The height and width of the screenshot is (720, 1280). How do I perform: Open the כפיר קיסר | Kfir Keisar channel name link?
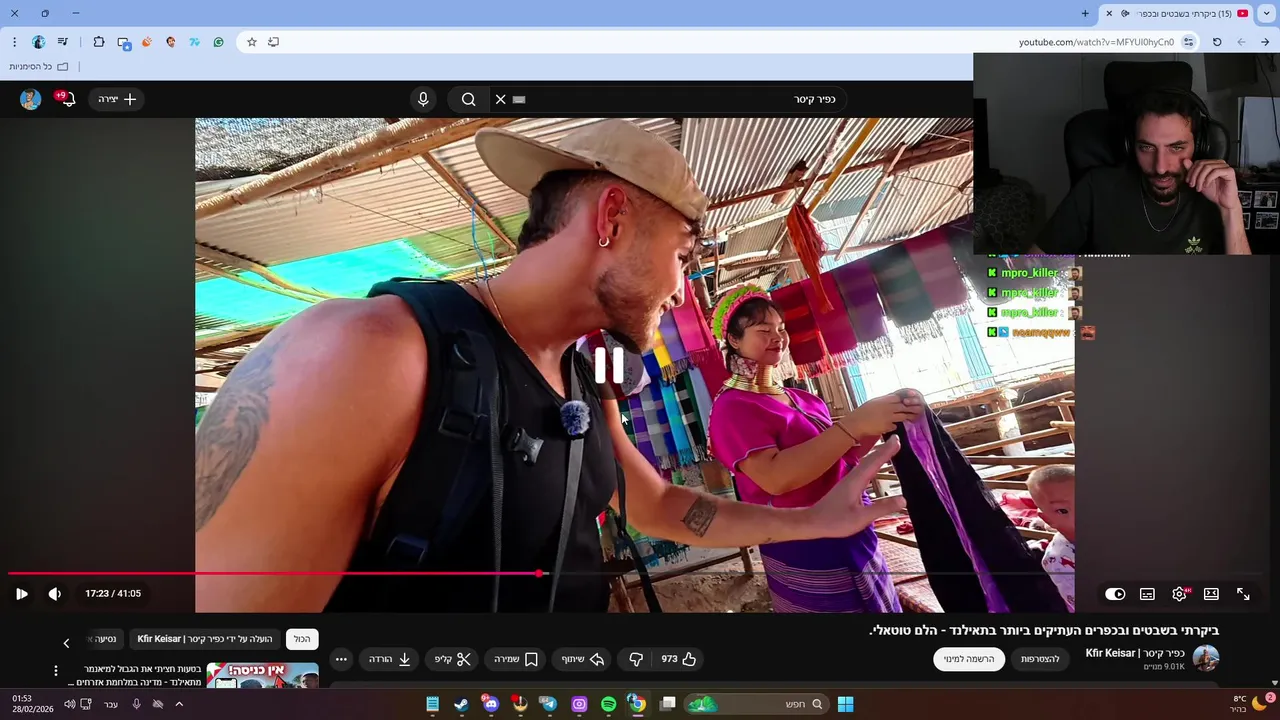tap(1135, 653)
